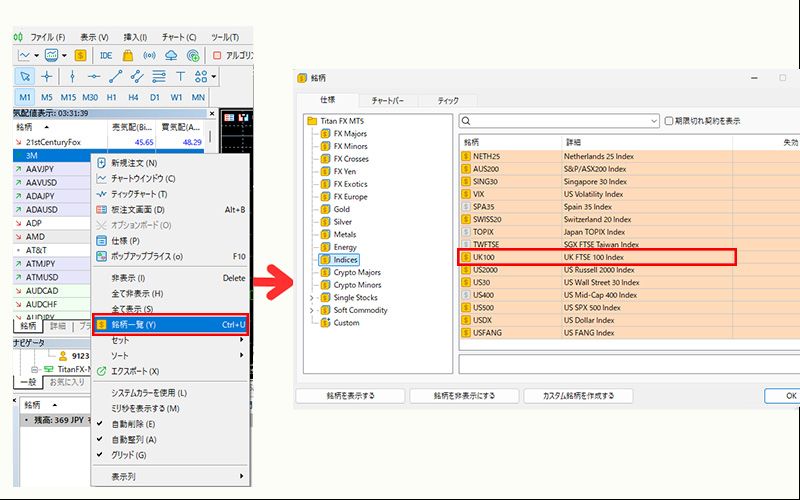Click the 銘柄を表示する button

pyautogui.click(x=350, y=396)
